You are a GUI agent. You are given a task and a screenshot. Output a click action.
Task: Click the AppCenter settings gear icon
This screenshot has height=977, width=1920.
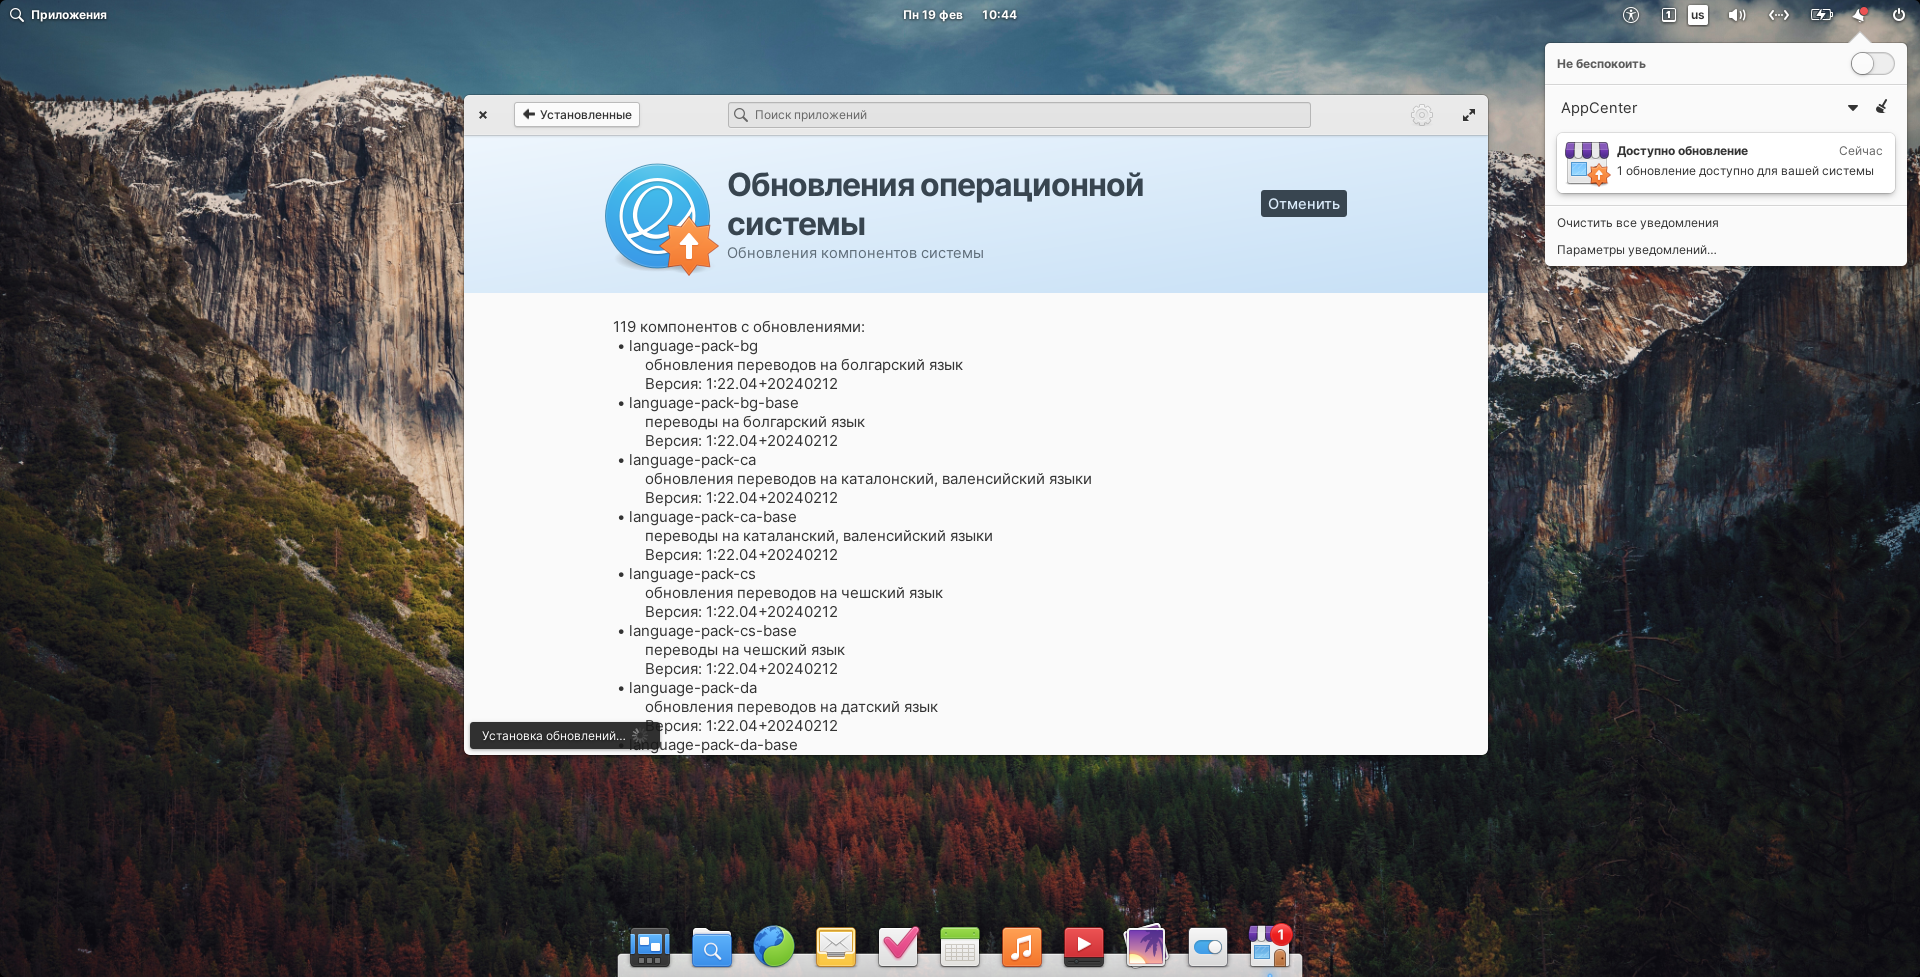coord(1421,115)
